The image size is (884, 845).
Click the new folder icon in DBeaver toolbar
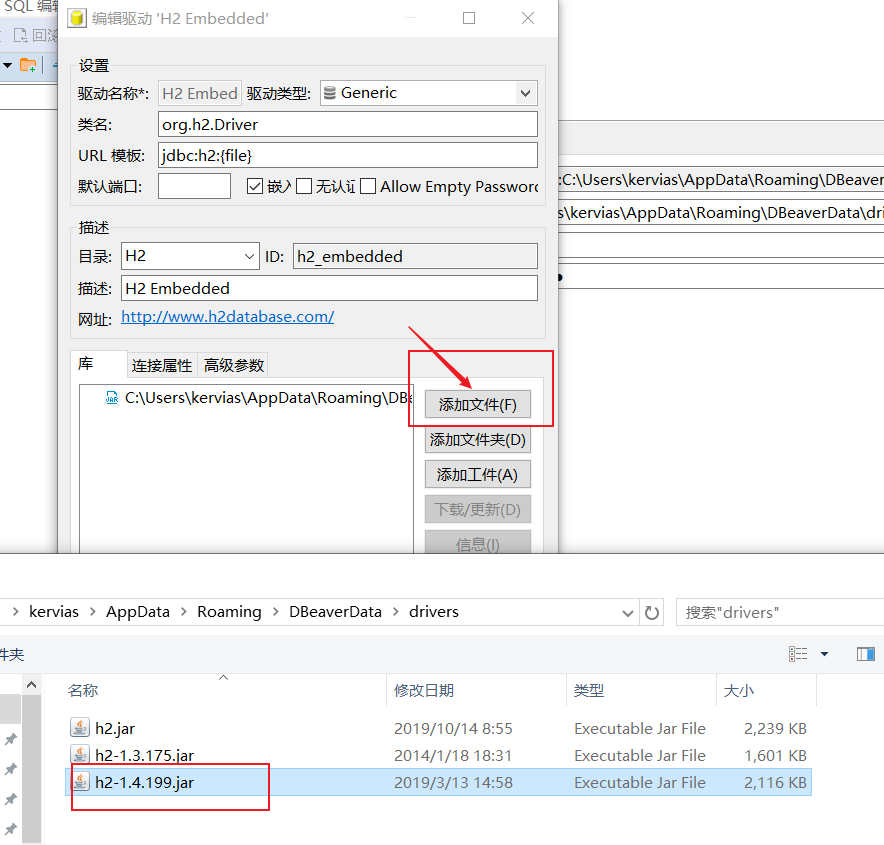(x=28, y=65)
